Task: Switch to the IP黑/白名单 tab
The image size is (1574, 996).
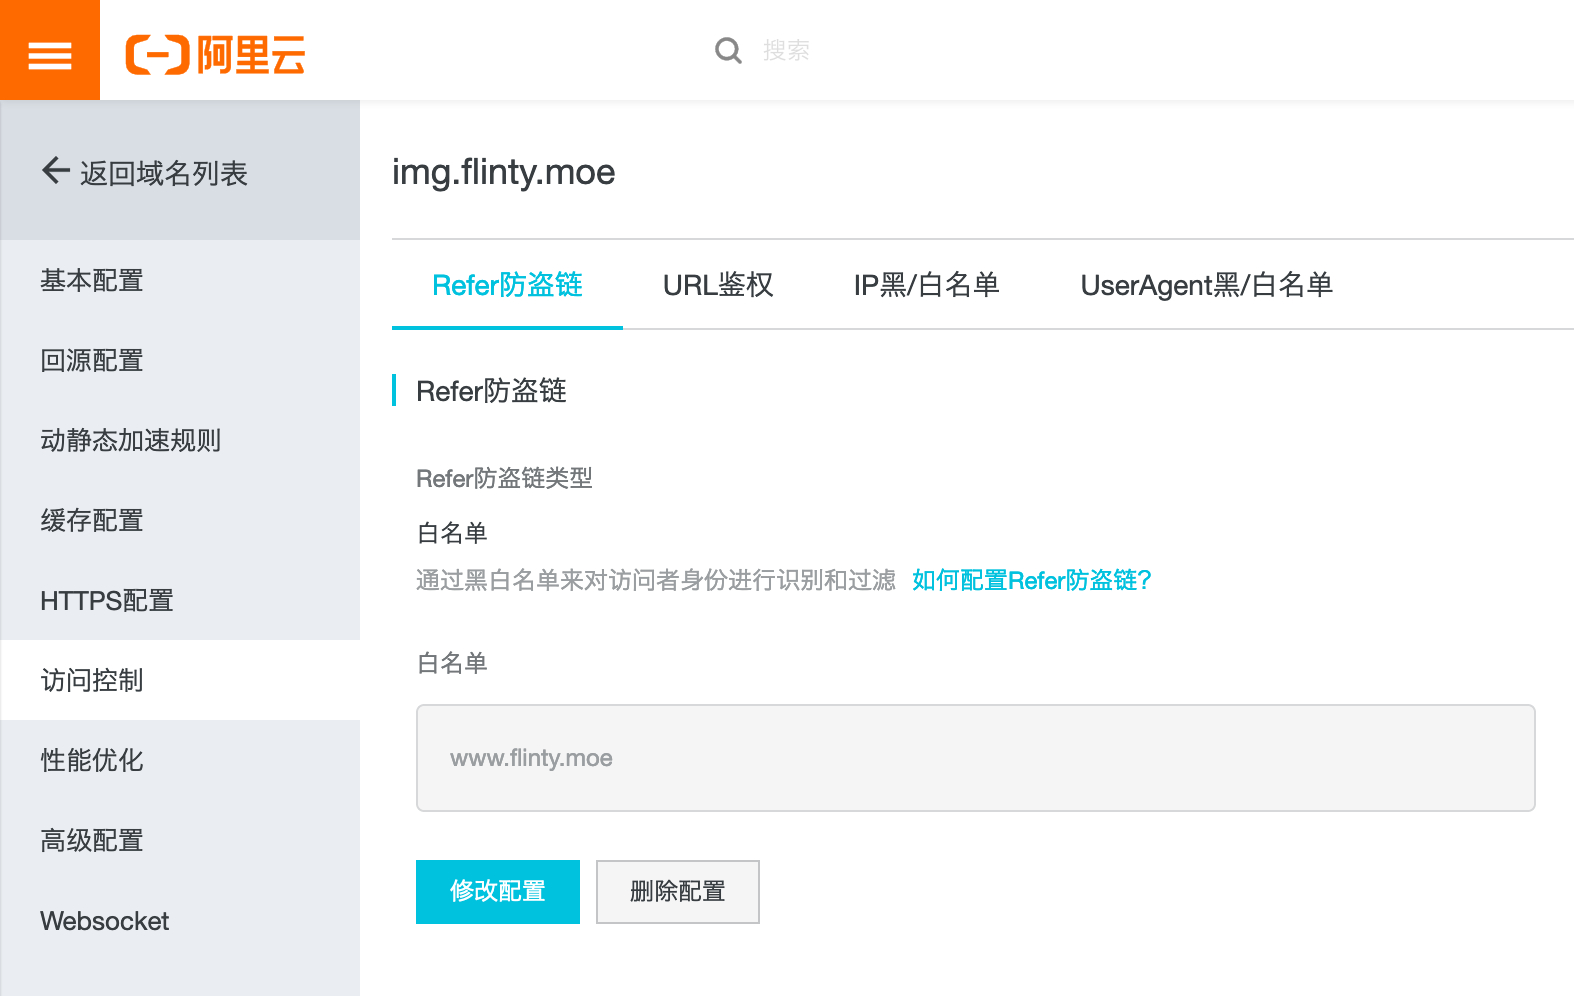Action: [926, 285]
